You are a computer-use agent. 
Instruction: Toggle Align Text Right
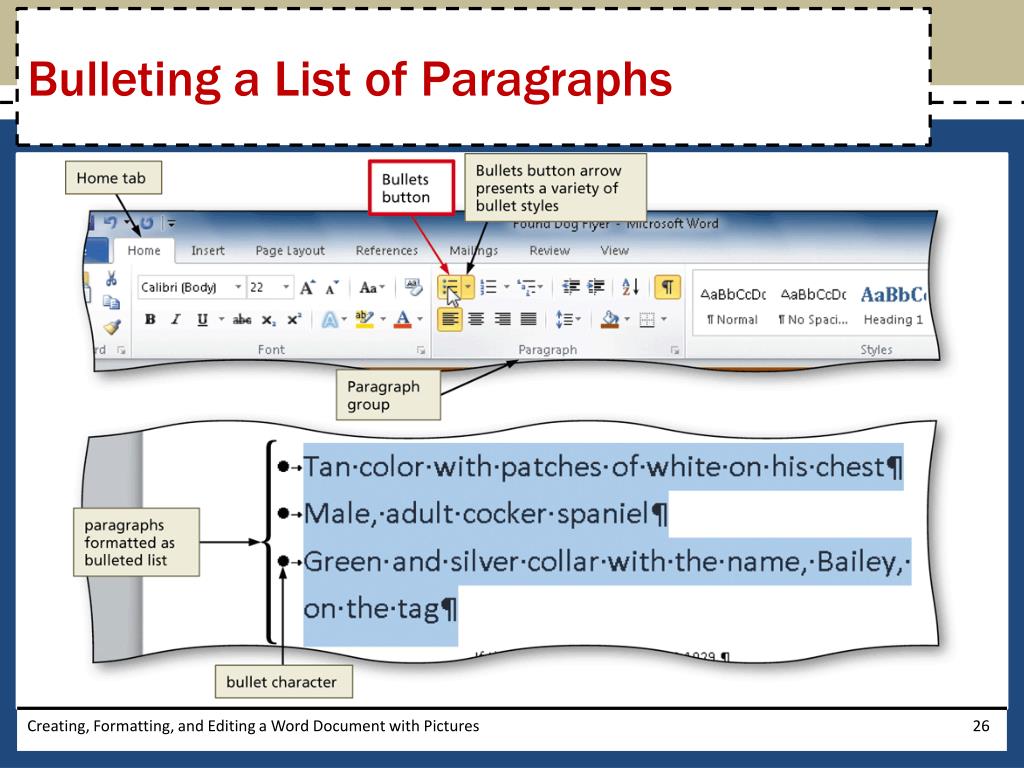point(502,319)
